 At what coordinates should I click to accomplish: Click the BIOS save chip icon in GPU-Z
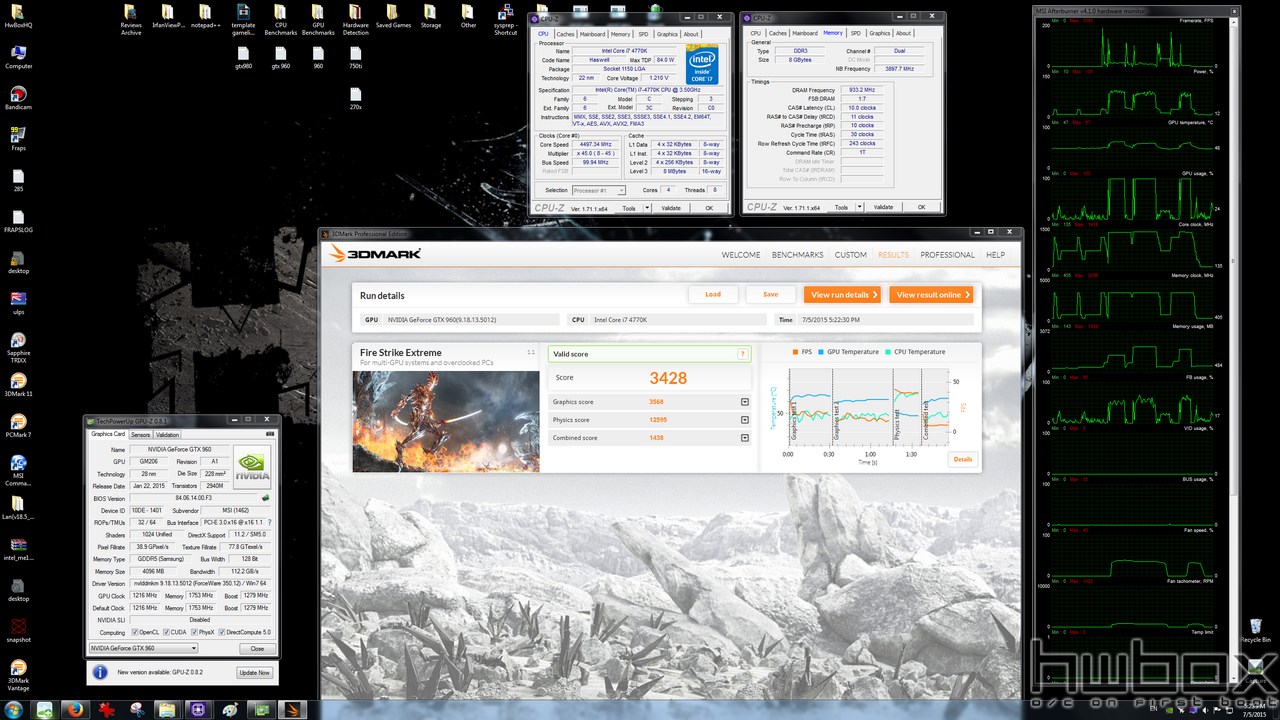click(x=265, y=498)
